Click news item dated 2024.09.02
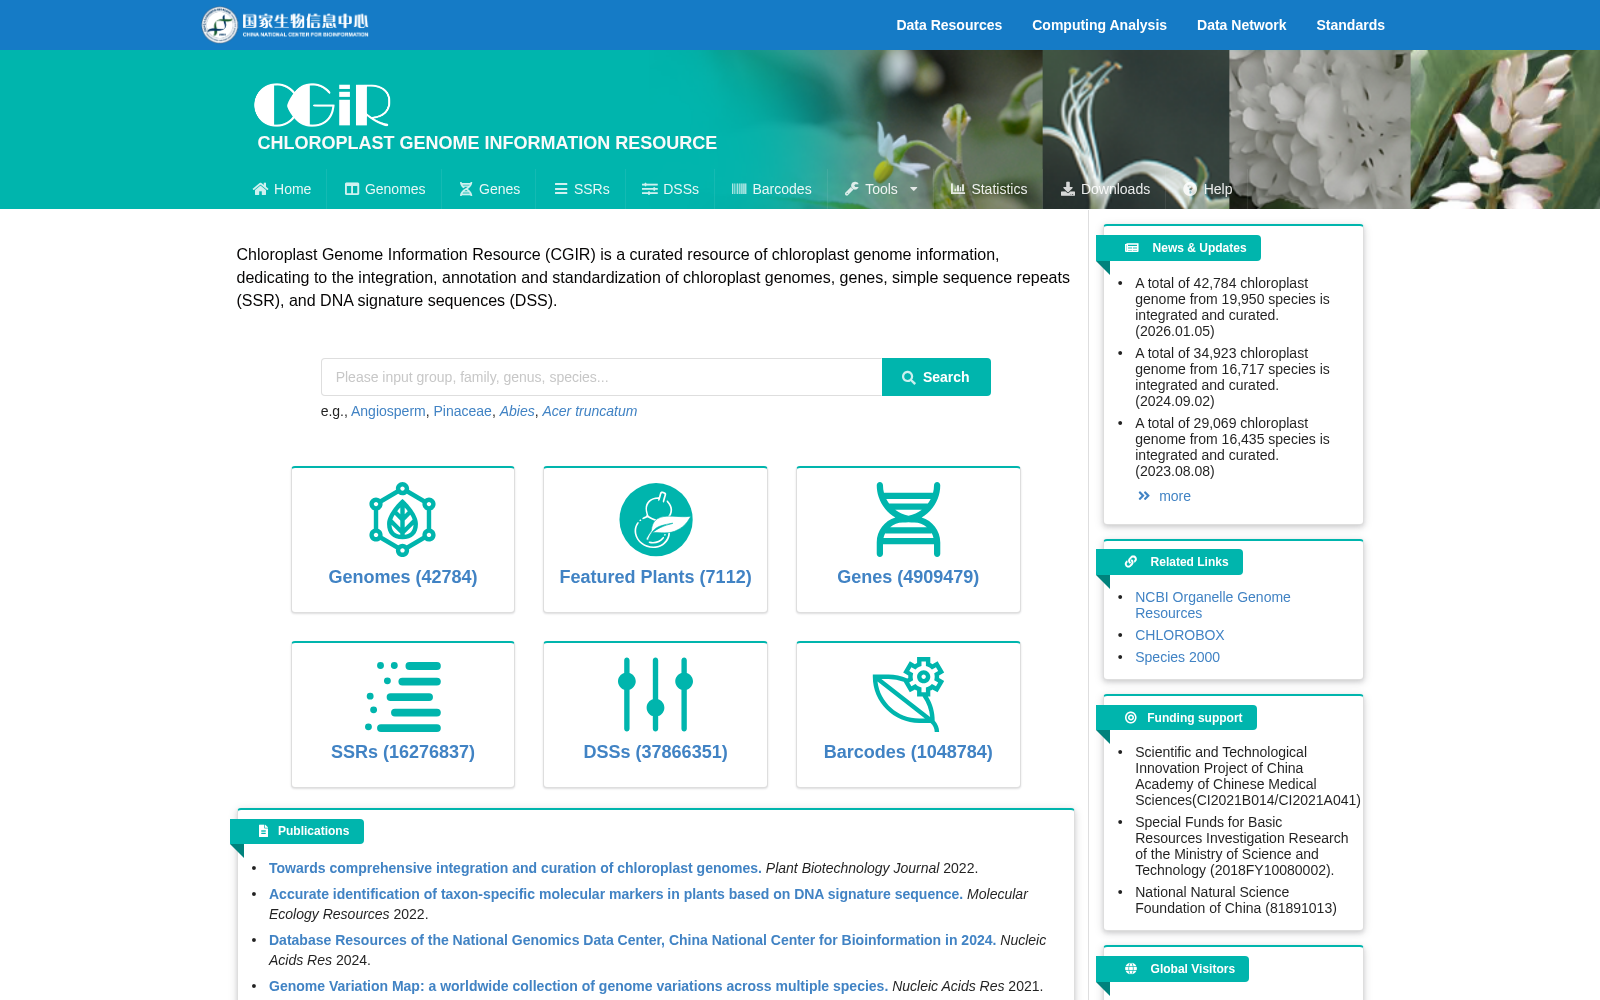 1232,377
